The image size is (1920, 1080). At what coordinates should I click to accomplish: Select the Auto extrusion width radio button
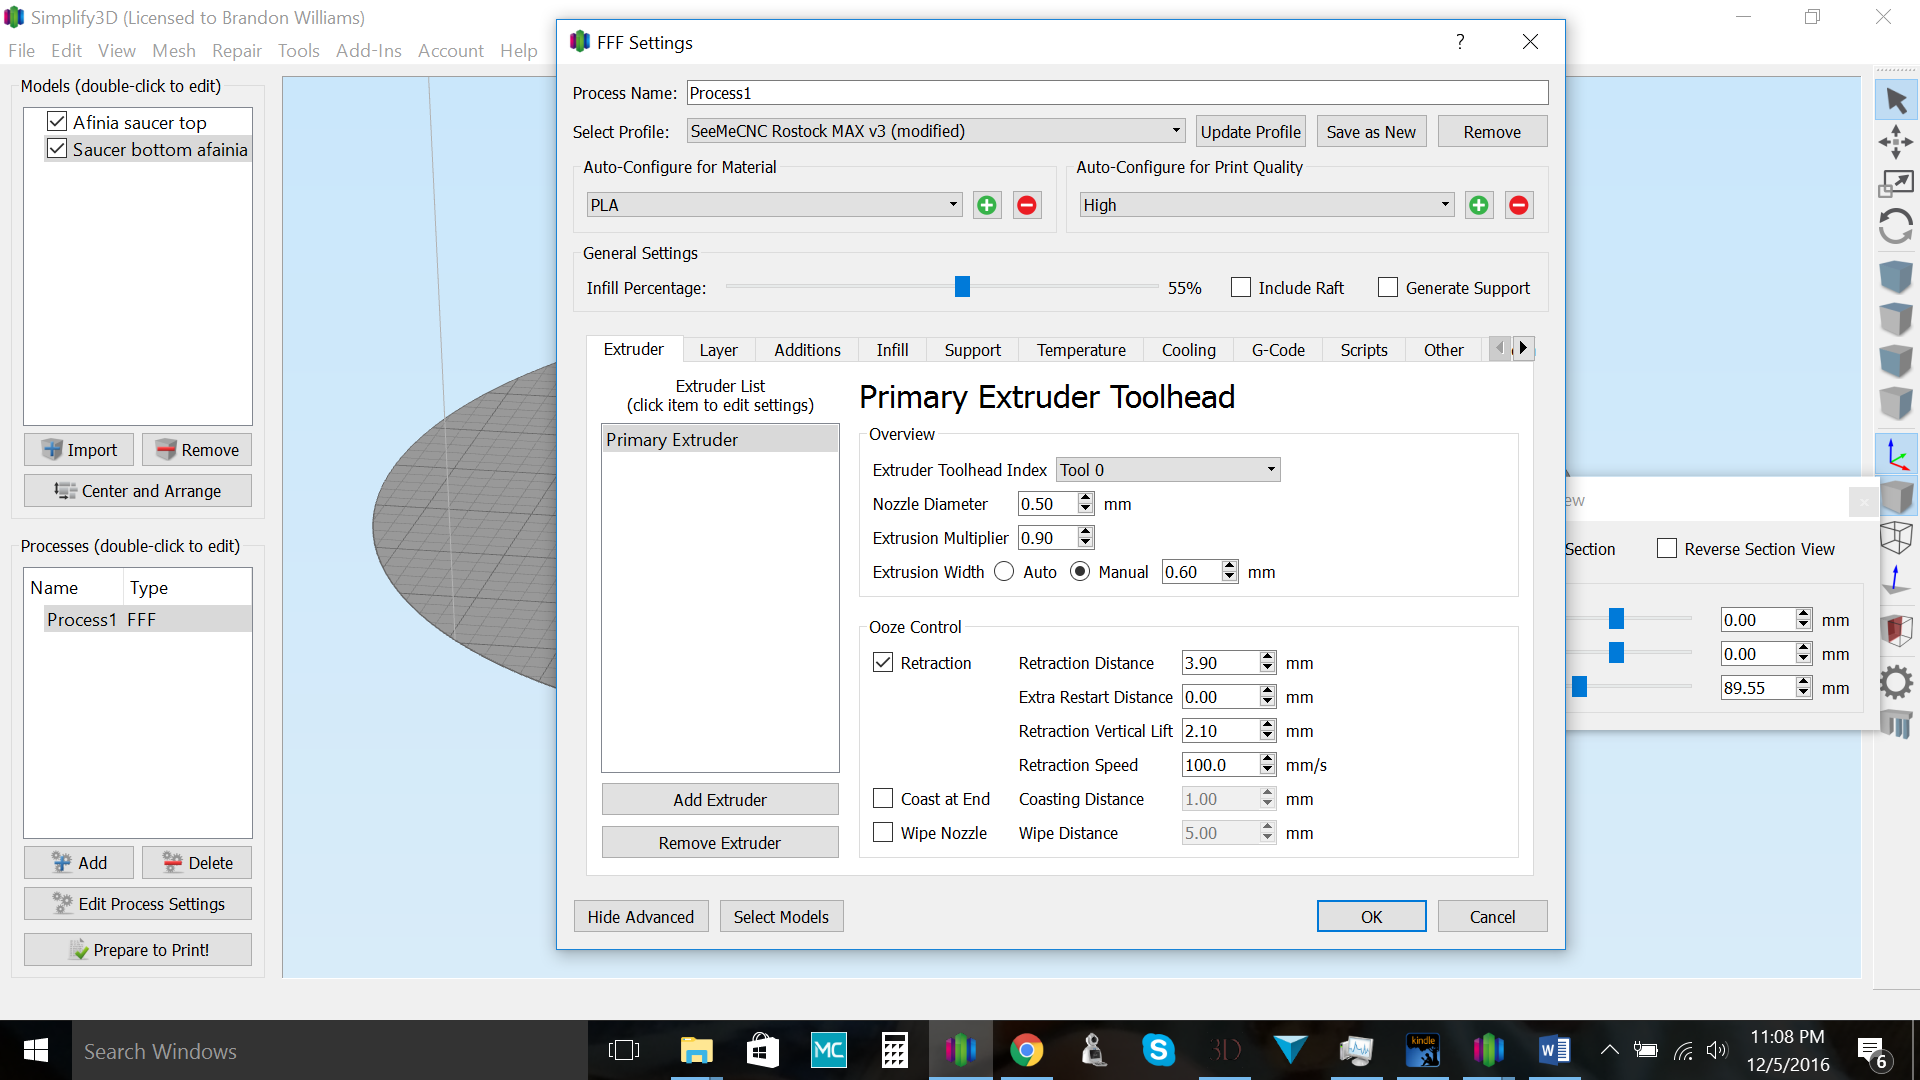1004,572
